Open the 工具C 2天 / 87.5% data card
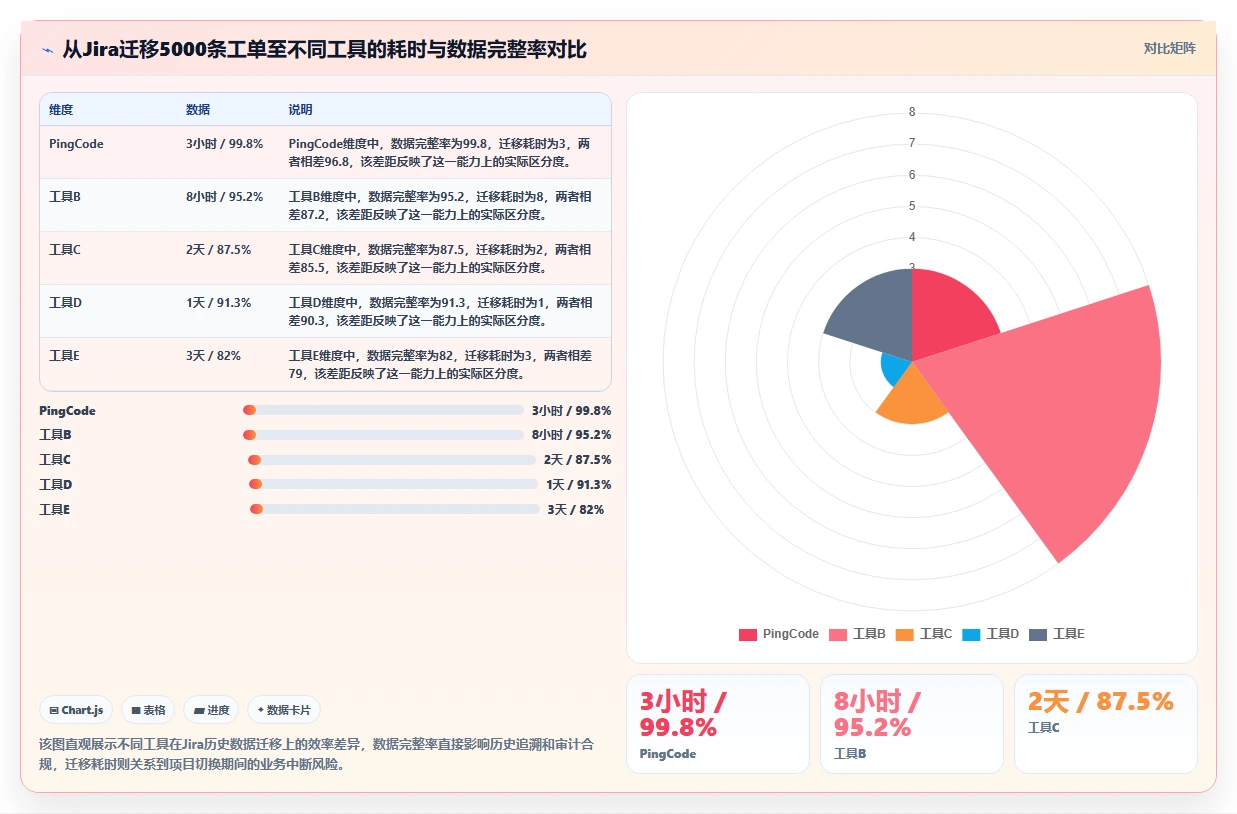1237x814 pixels. tap(1106, 724)
